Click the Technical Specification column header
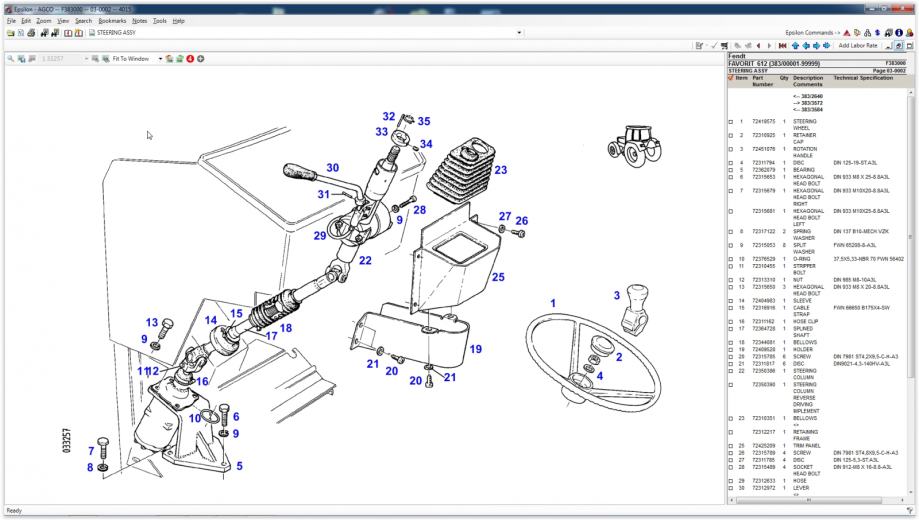Image resolution: width=919 pixels, height=520 pixels. point(863,78)
